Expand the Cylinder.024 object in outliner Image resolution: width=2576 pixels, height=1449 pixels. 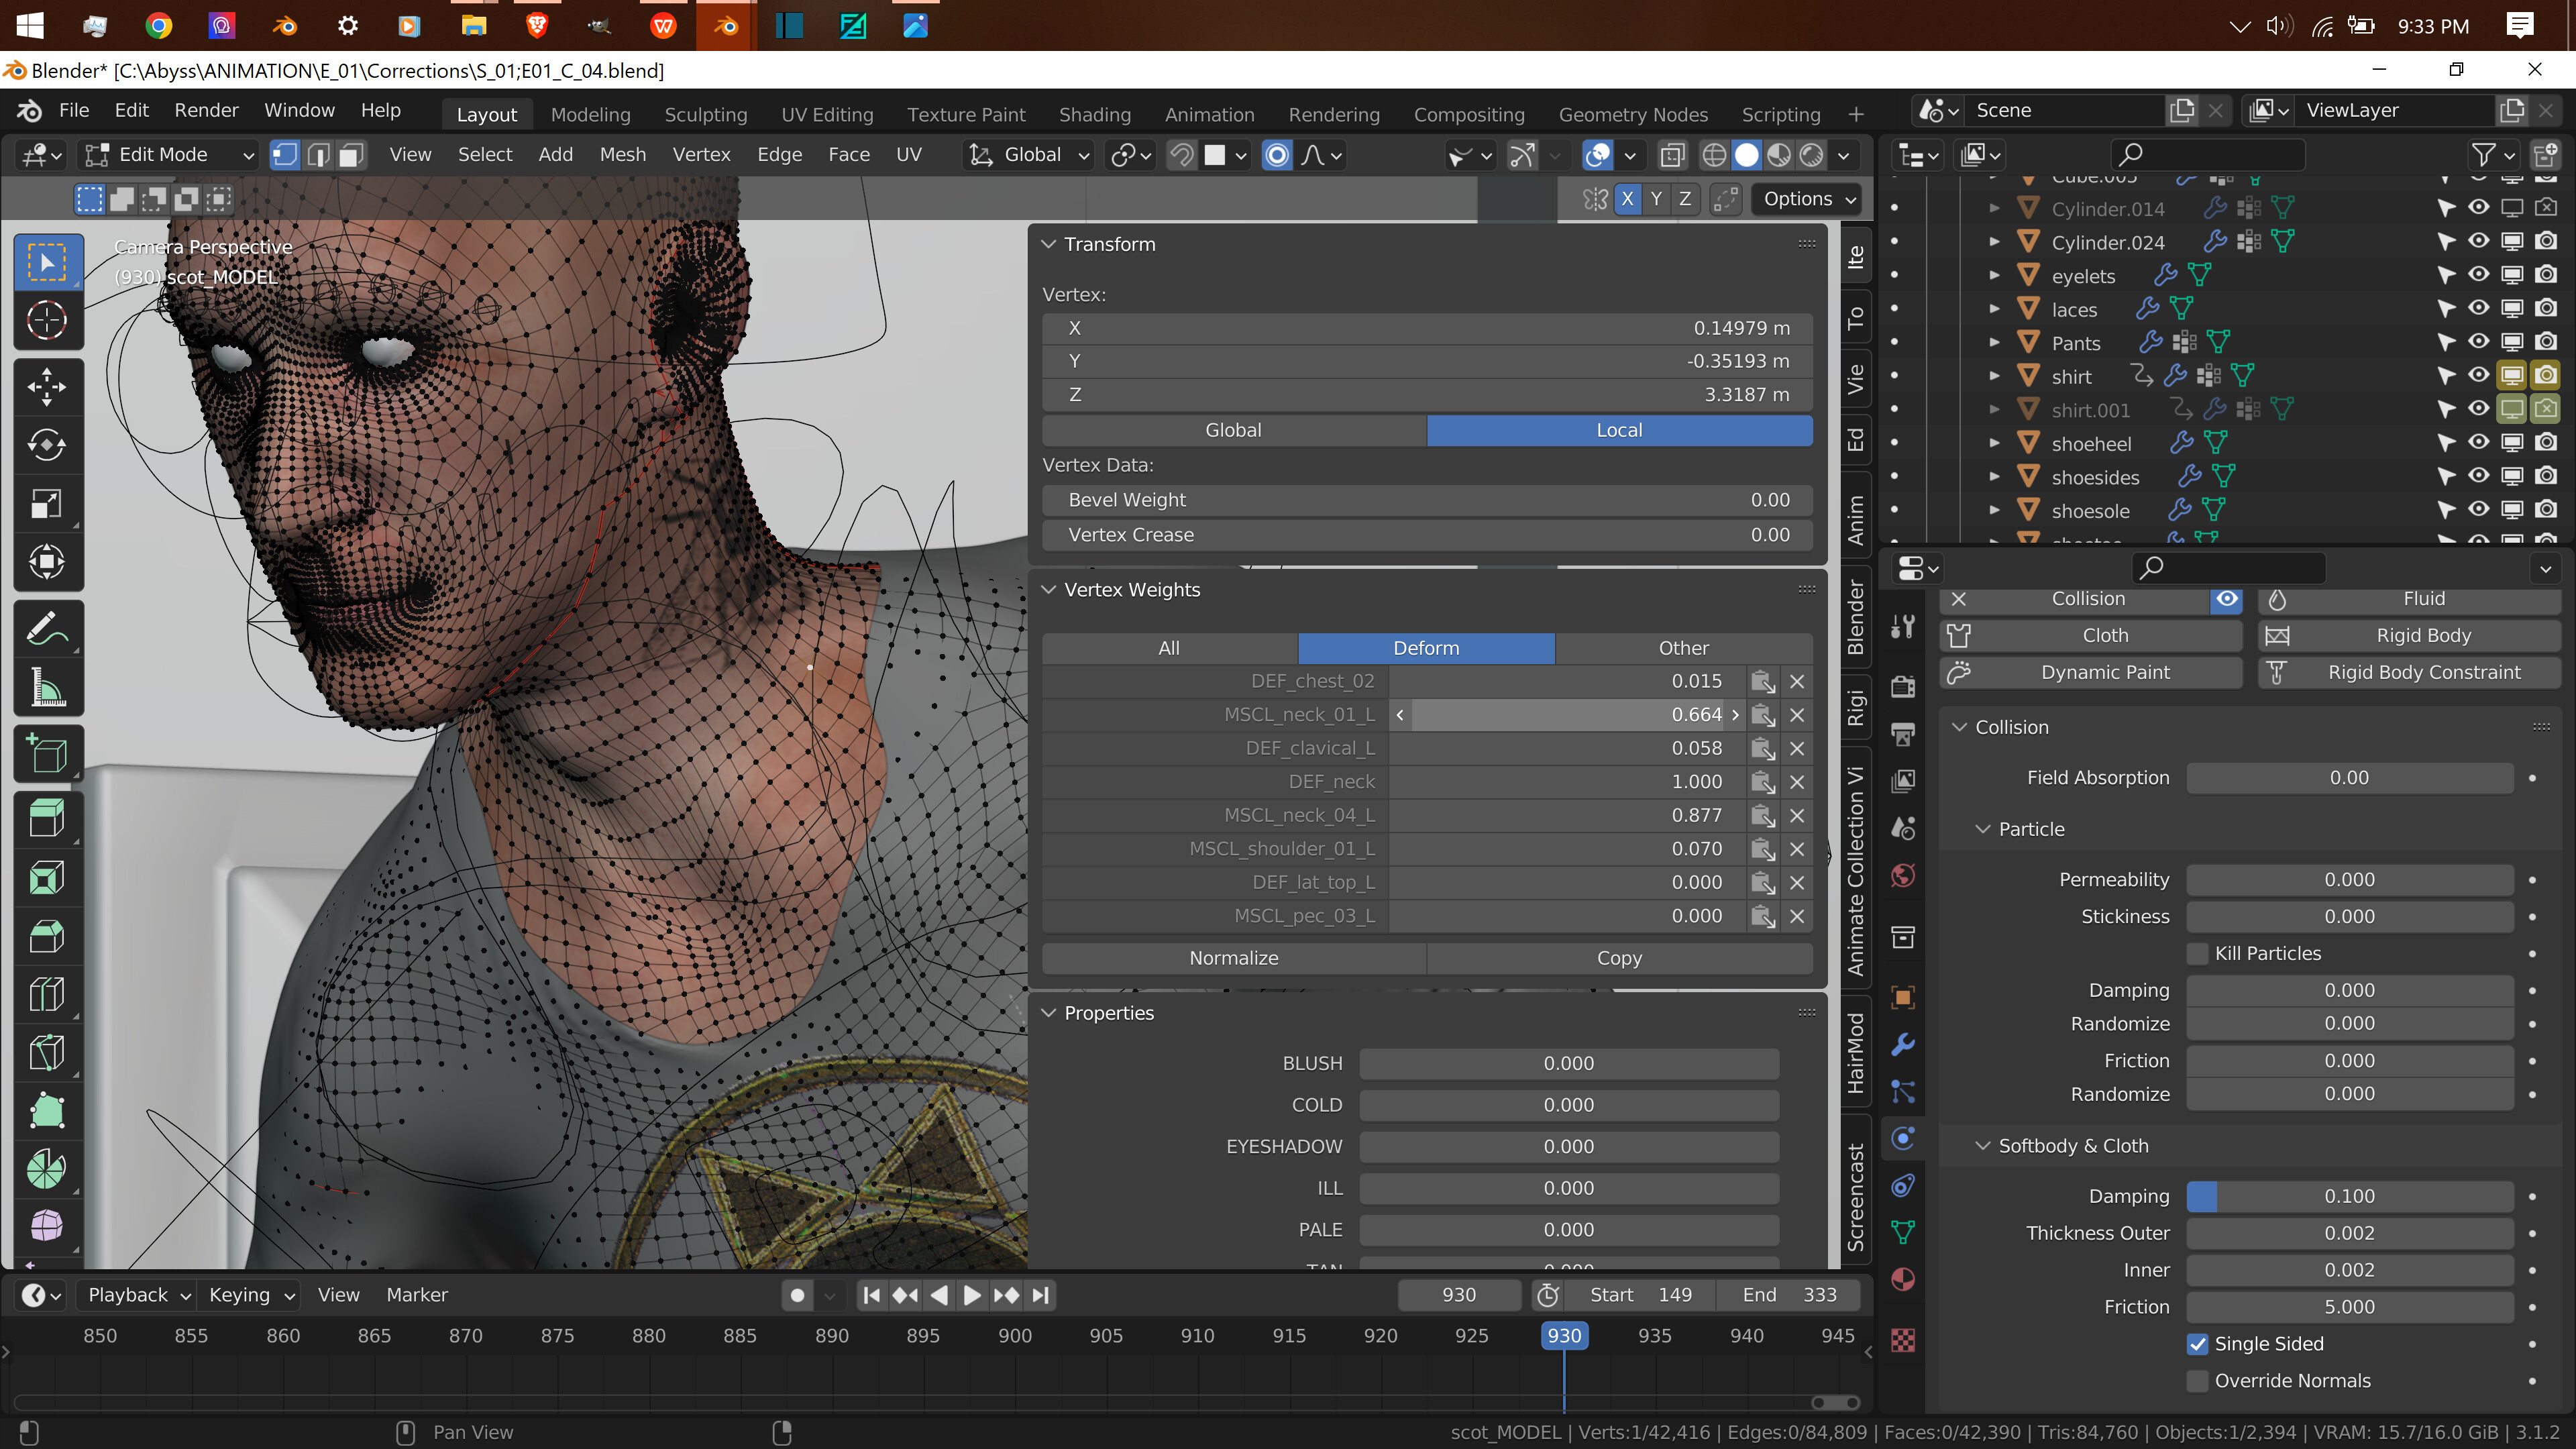pos(1994,242)
